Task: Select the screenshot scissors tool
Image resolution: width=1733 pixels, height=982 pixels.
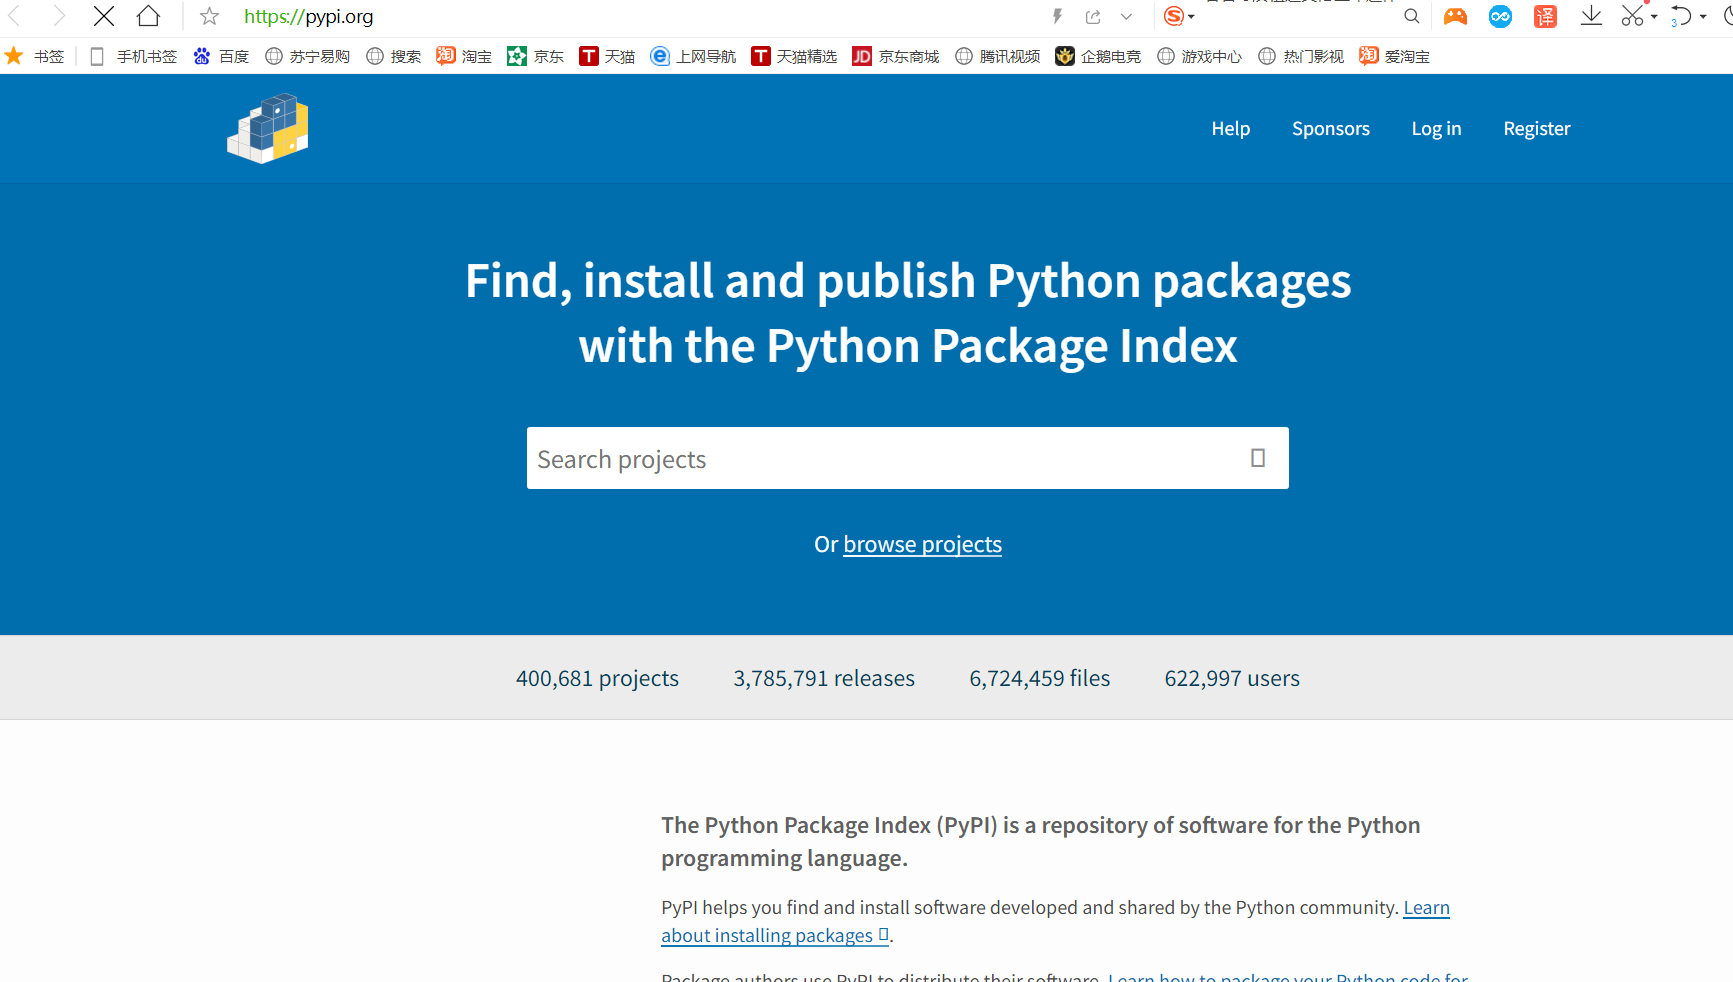Action: coord(1630,16)
